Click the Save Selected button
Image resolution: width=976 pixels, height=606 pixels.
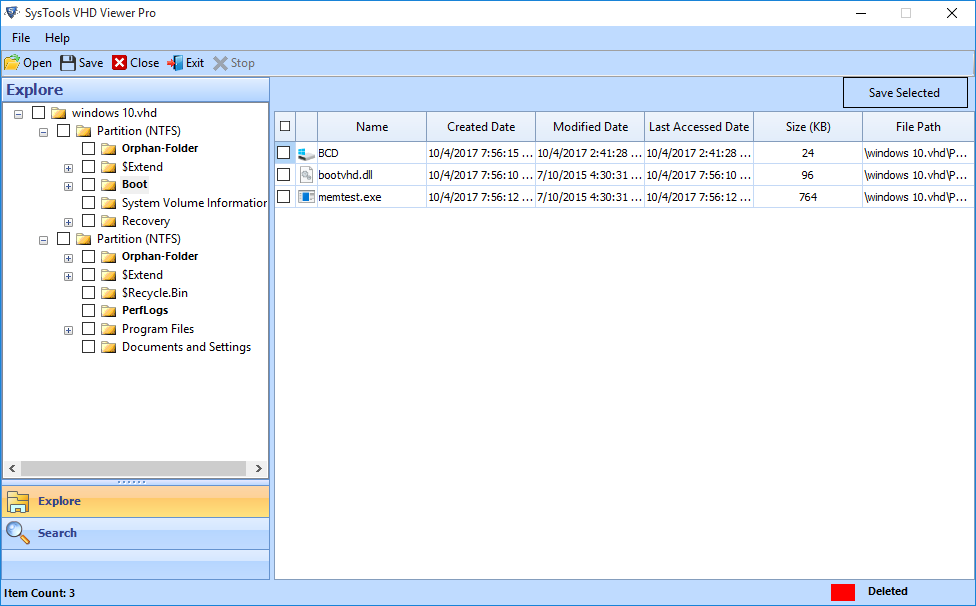click(905, 92)
